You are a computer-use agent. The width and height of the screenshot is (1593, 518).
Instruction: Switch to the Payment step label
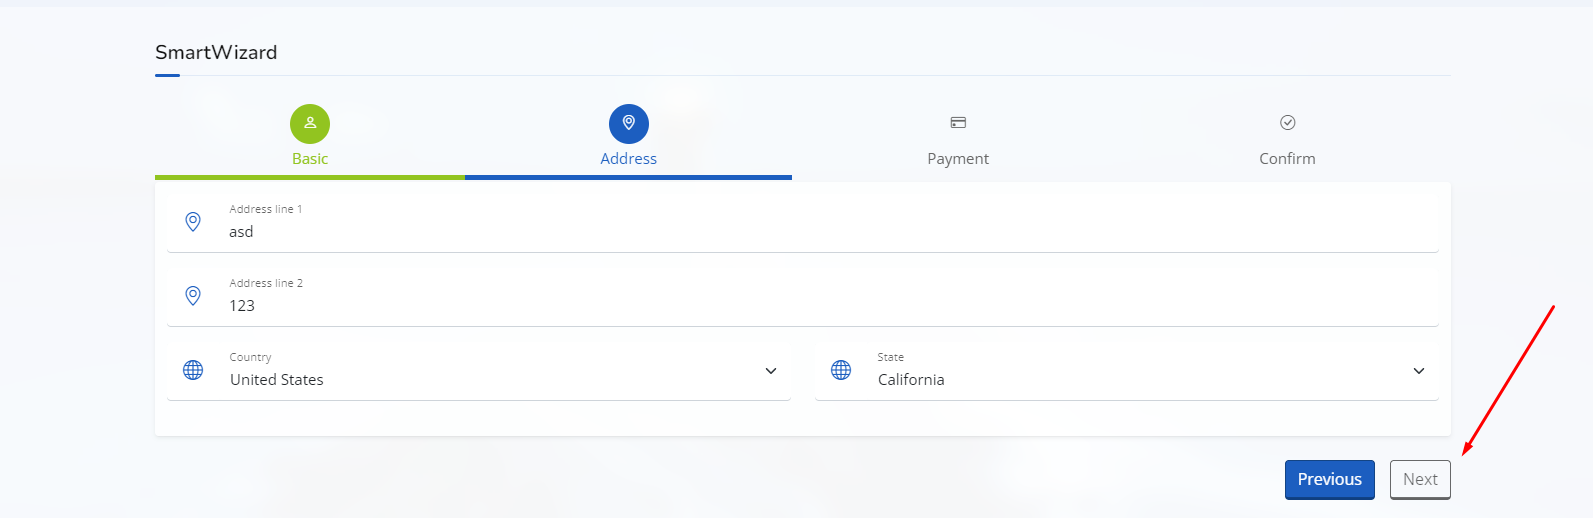(x=958, y=159)
